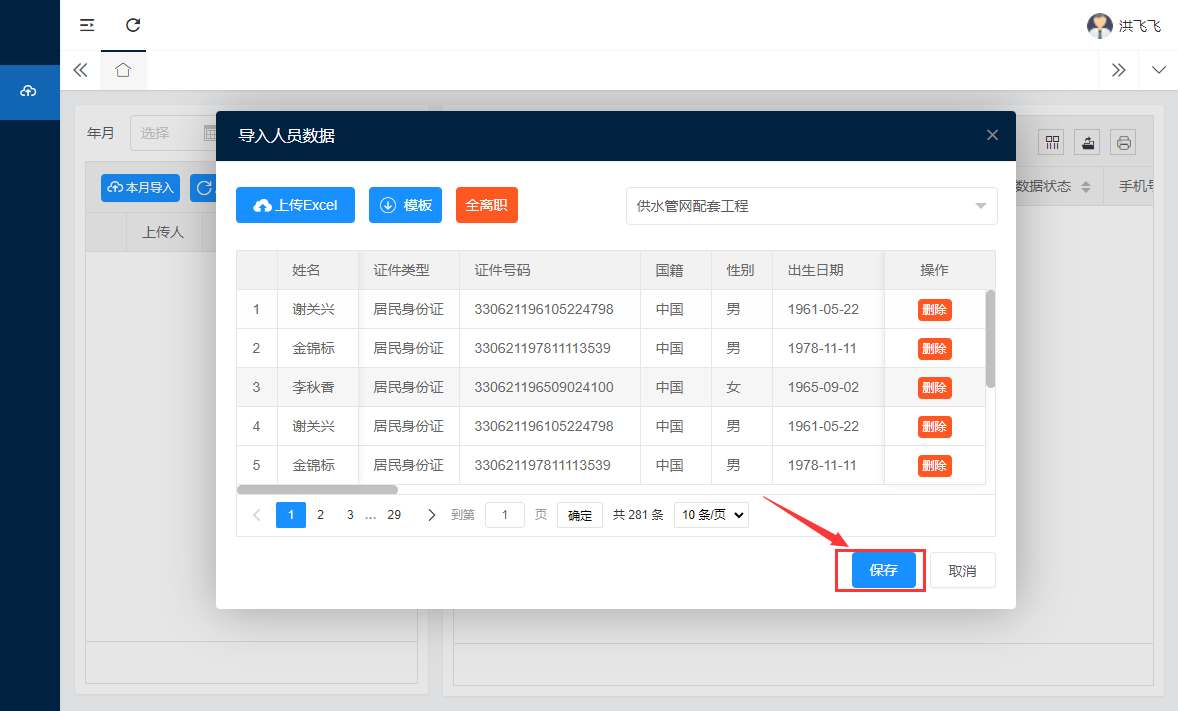Open the home tab icon
Image resolution: width=1178 pixels, height=711 pixels.
pos(123,70)
